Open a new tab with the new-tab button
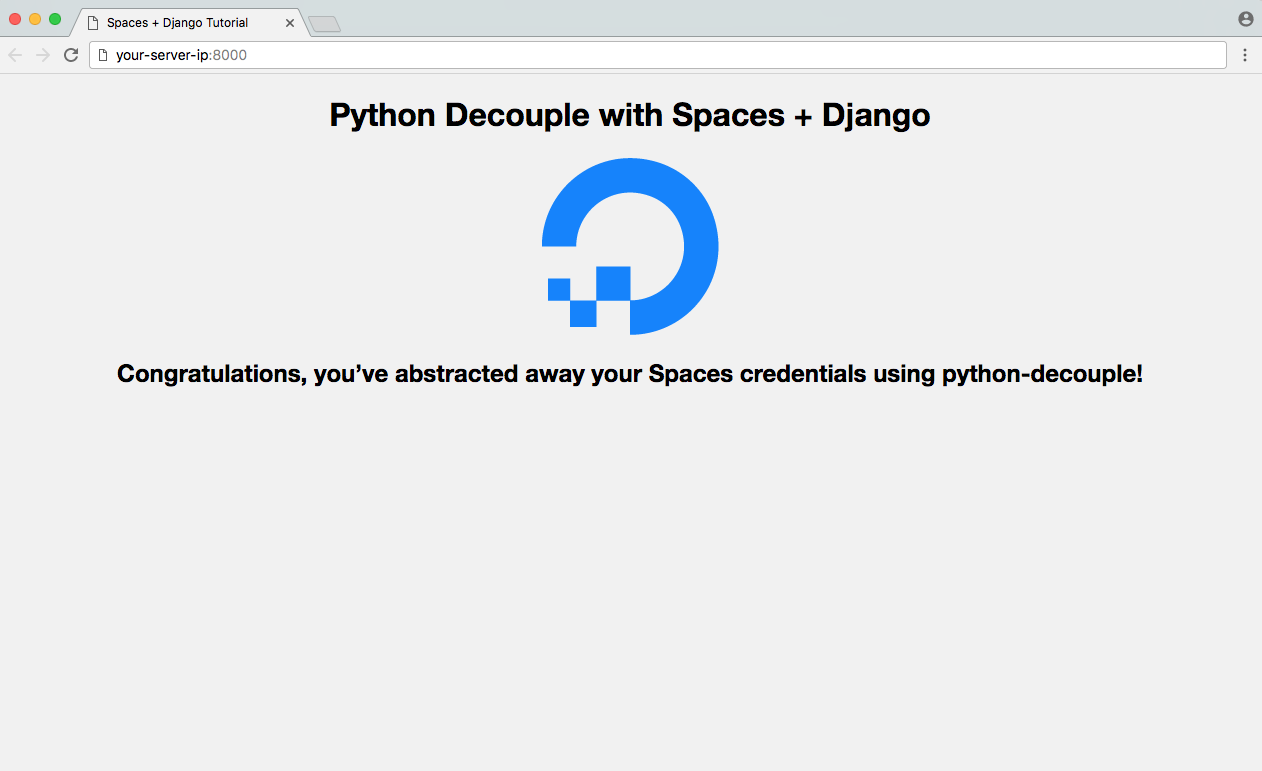This screenshot has height=771, width=1262. click(x=324, y=24)
